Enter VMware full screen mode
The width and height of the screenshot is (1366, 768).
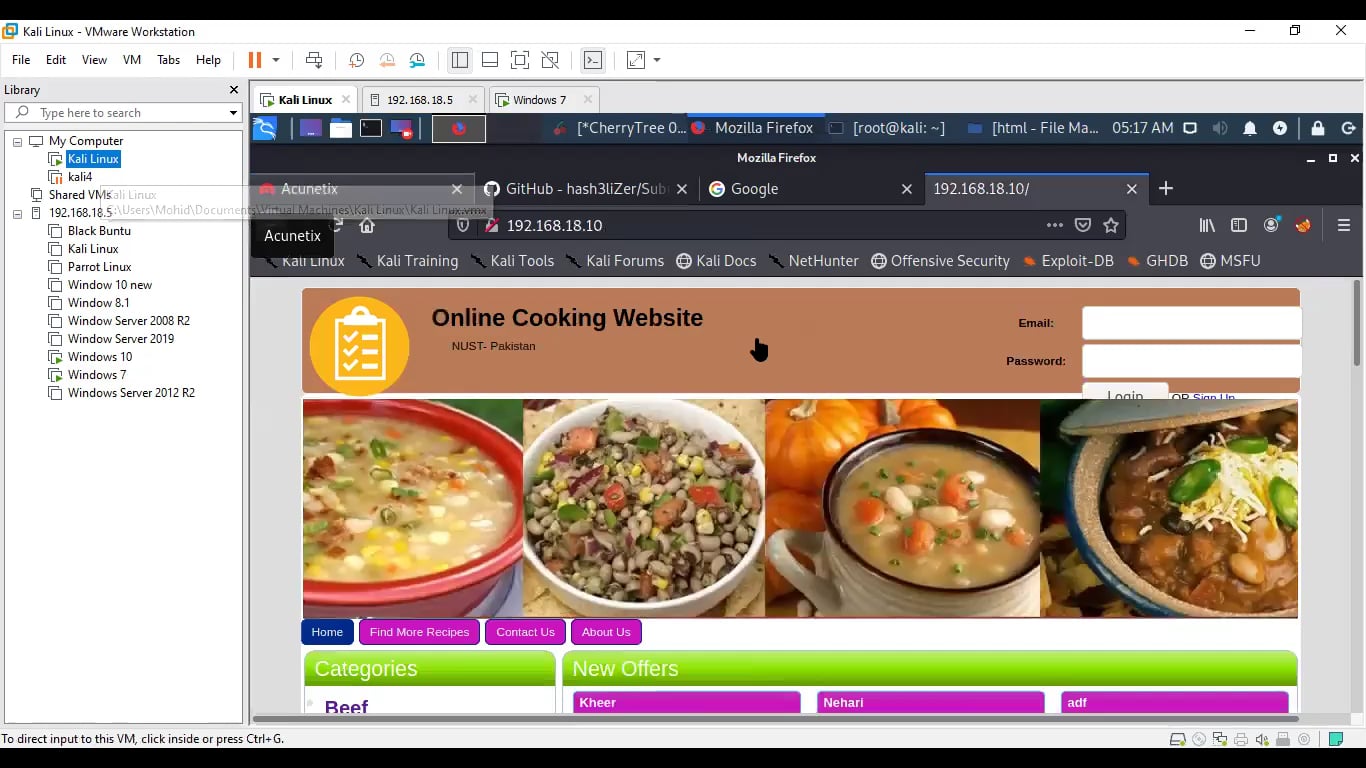(x=520, y=60)
